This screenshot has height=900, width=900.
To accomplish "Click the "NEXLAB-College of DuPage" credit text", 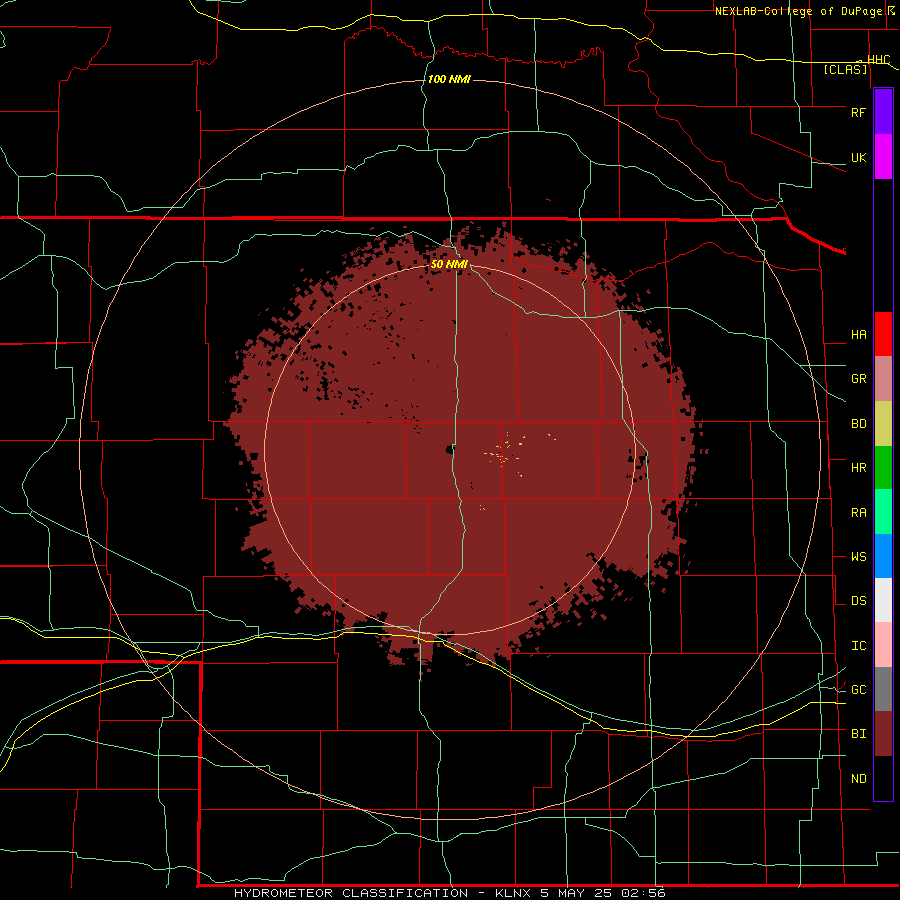I will click(x=798, y=11).
